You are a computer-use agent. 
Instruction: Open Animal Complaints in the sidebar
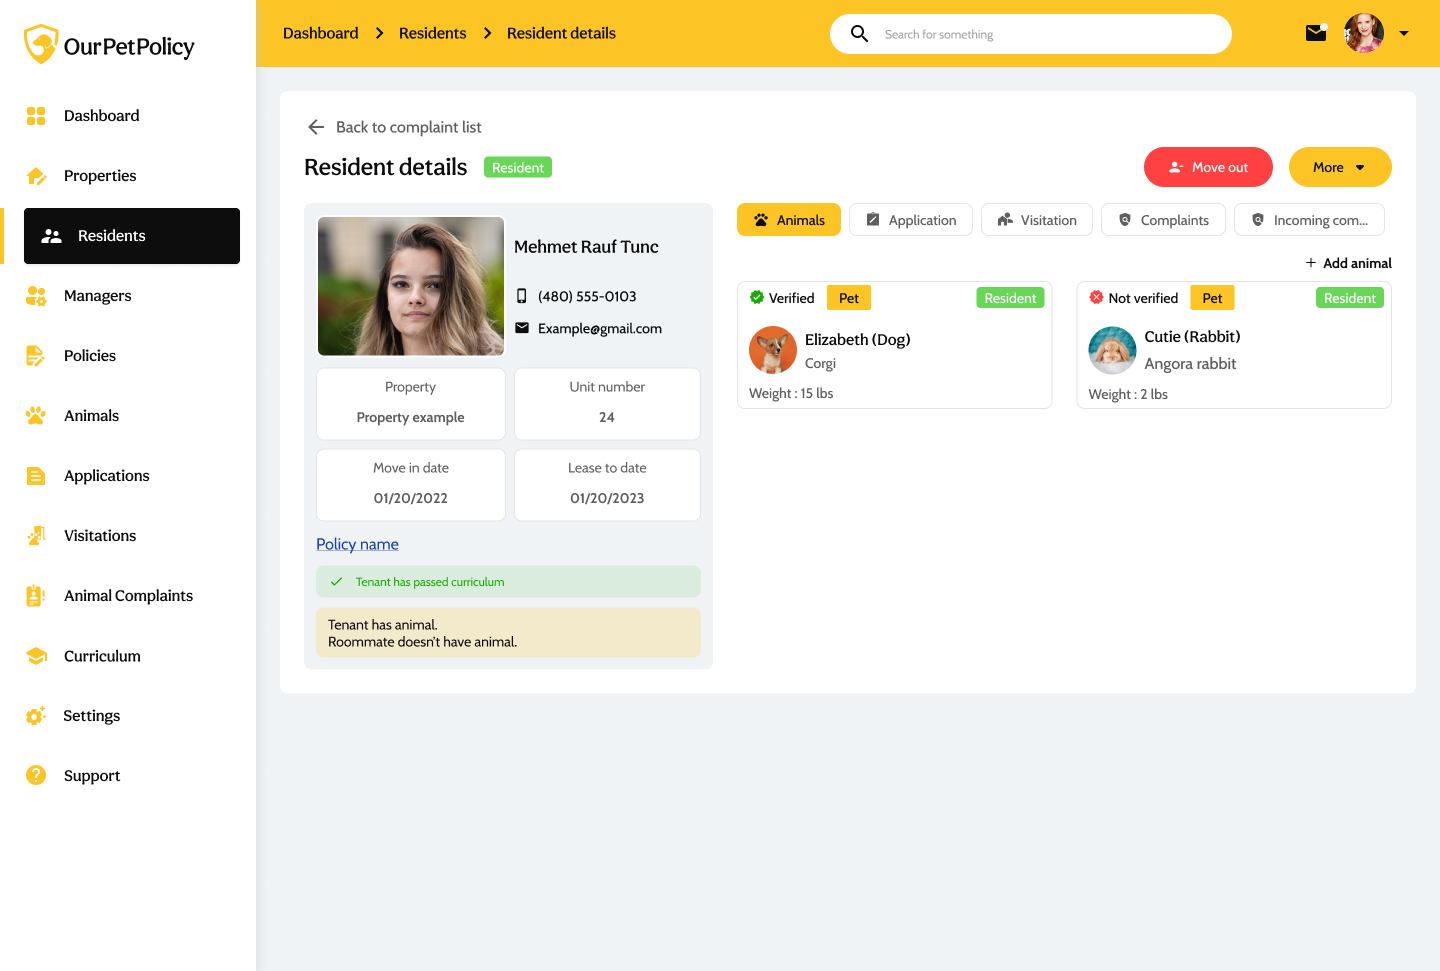(128, 596)
